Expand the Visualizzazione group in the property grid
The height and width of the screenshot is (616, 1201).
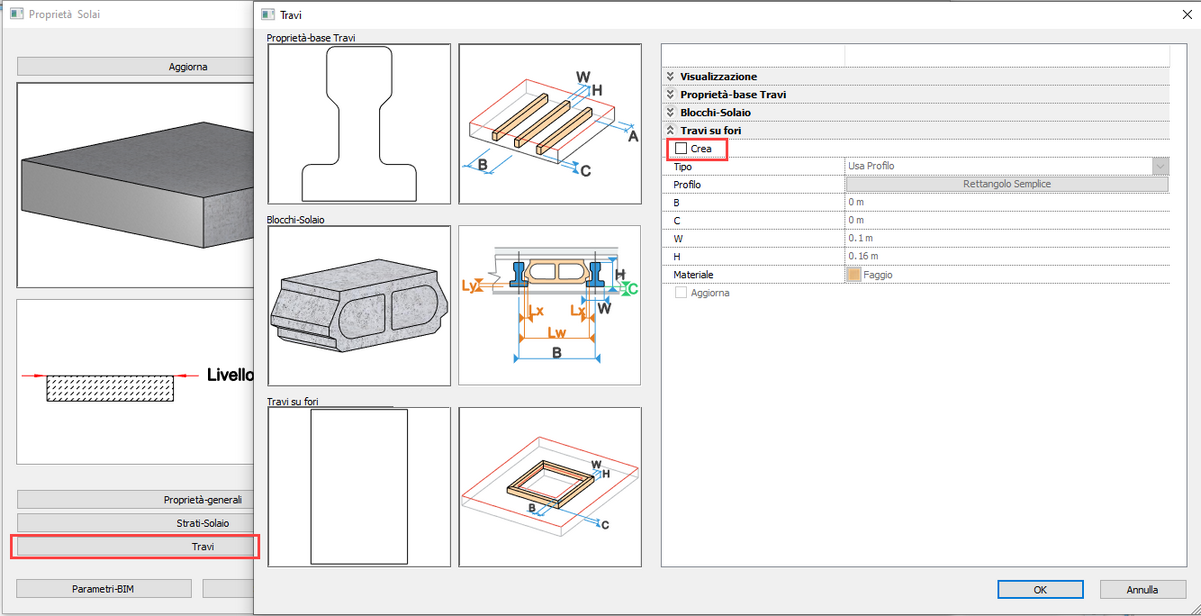tap(670, 77)
